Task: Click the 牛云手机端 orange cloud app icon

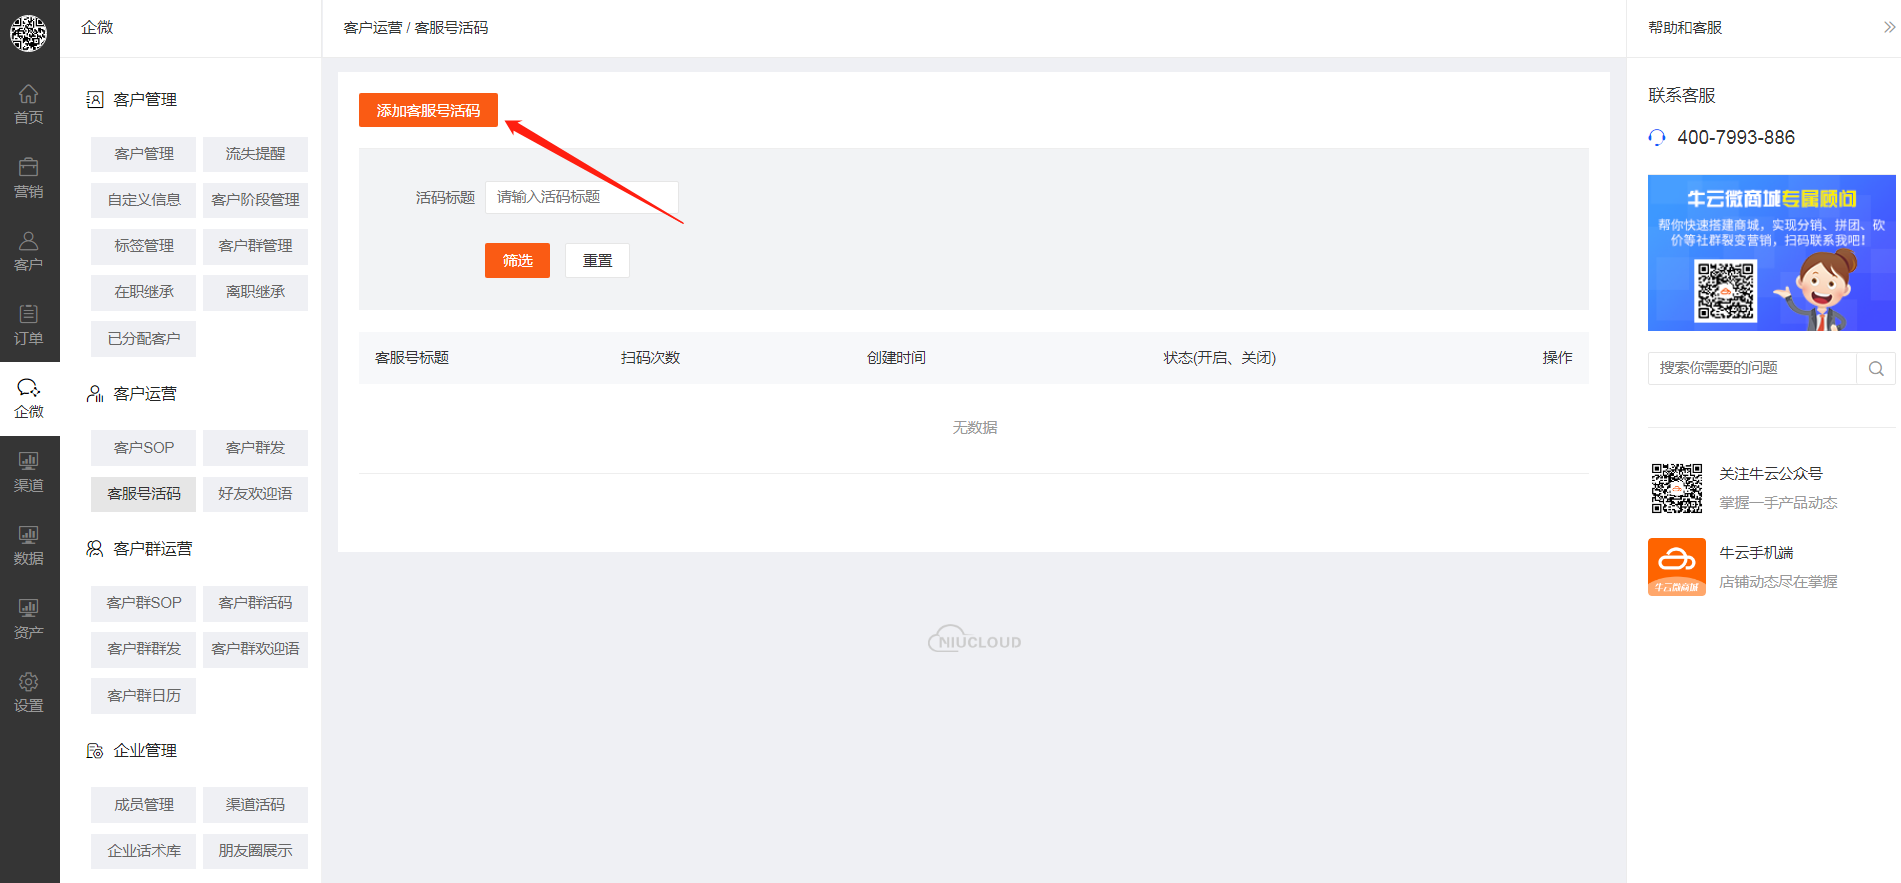Action: coord(1677,567)
